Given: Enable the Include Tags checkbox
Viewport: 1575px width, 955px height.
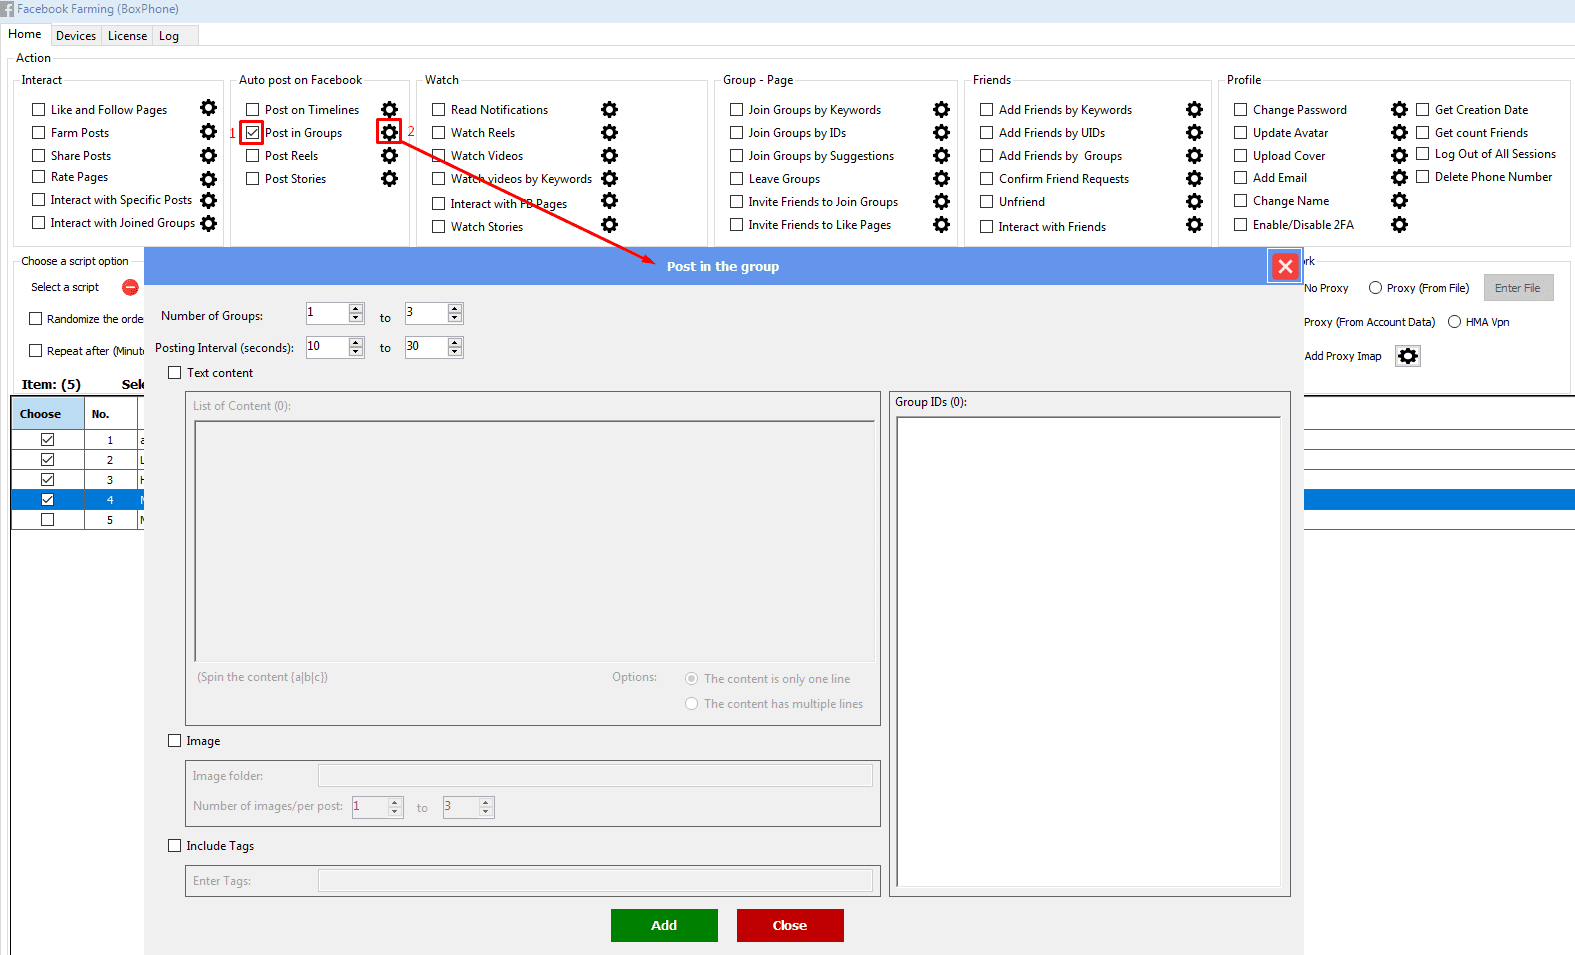Looking at the screenshot, I should pyautogui.click(x=175, y=845).
